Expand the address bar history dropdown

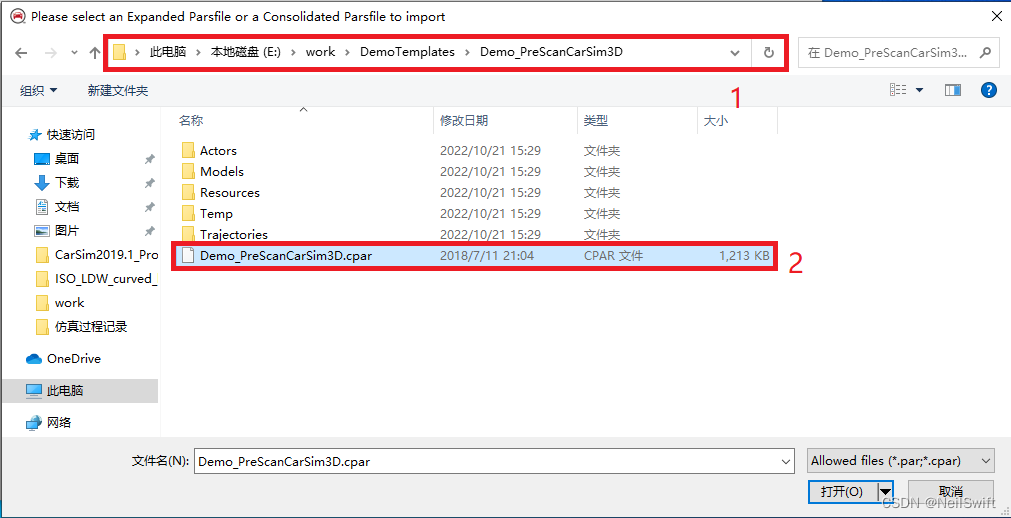click(x=734, y=53)
